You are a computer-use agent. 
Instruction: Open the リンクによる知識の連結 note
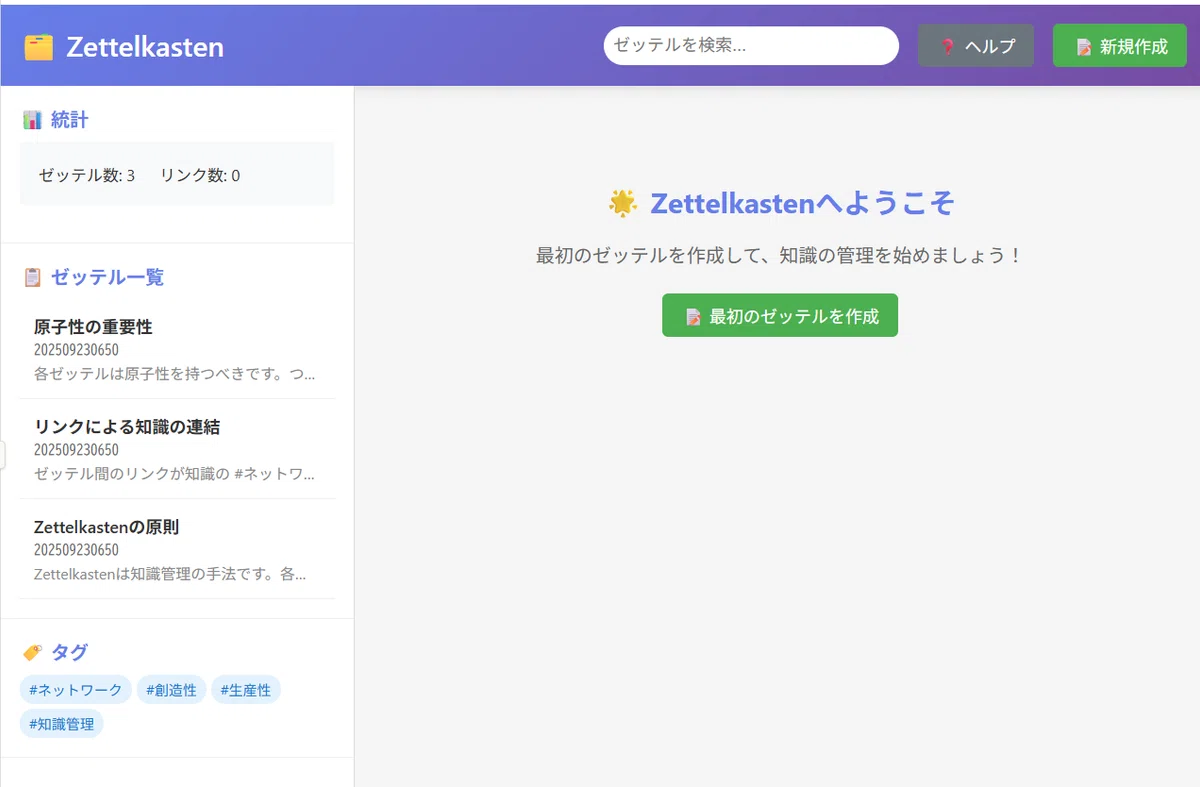[x=177, y=450]
